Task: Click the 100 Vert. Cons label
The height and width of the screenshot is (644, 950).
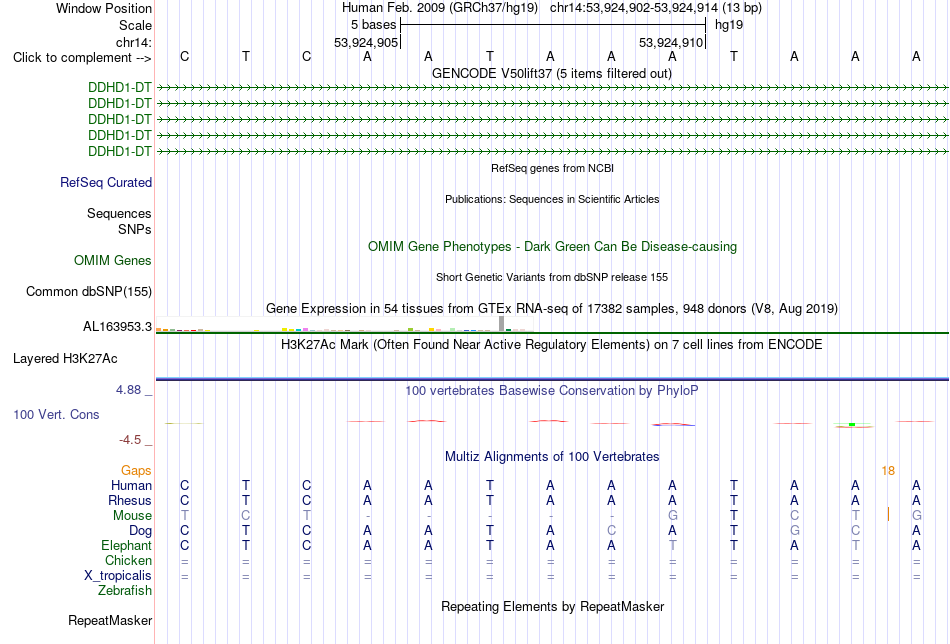Action: click(56, 414)
